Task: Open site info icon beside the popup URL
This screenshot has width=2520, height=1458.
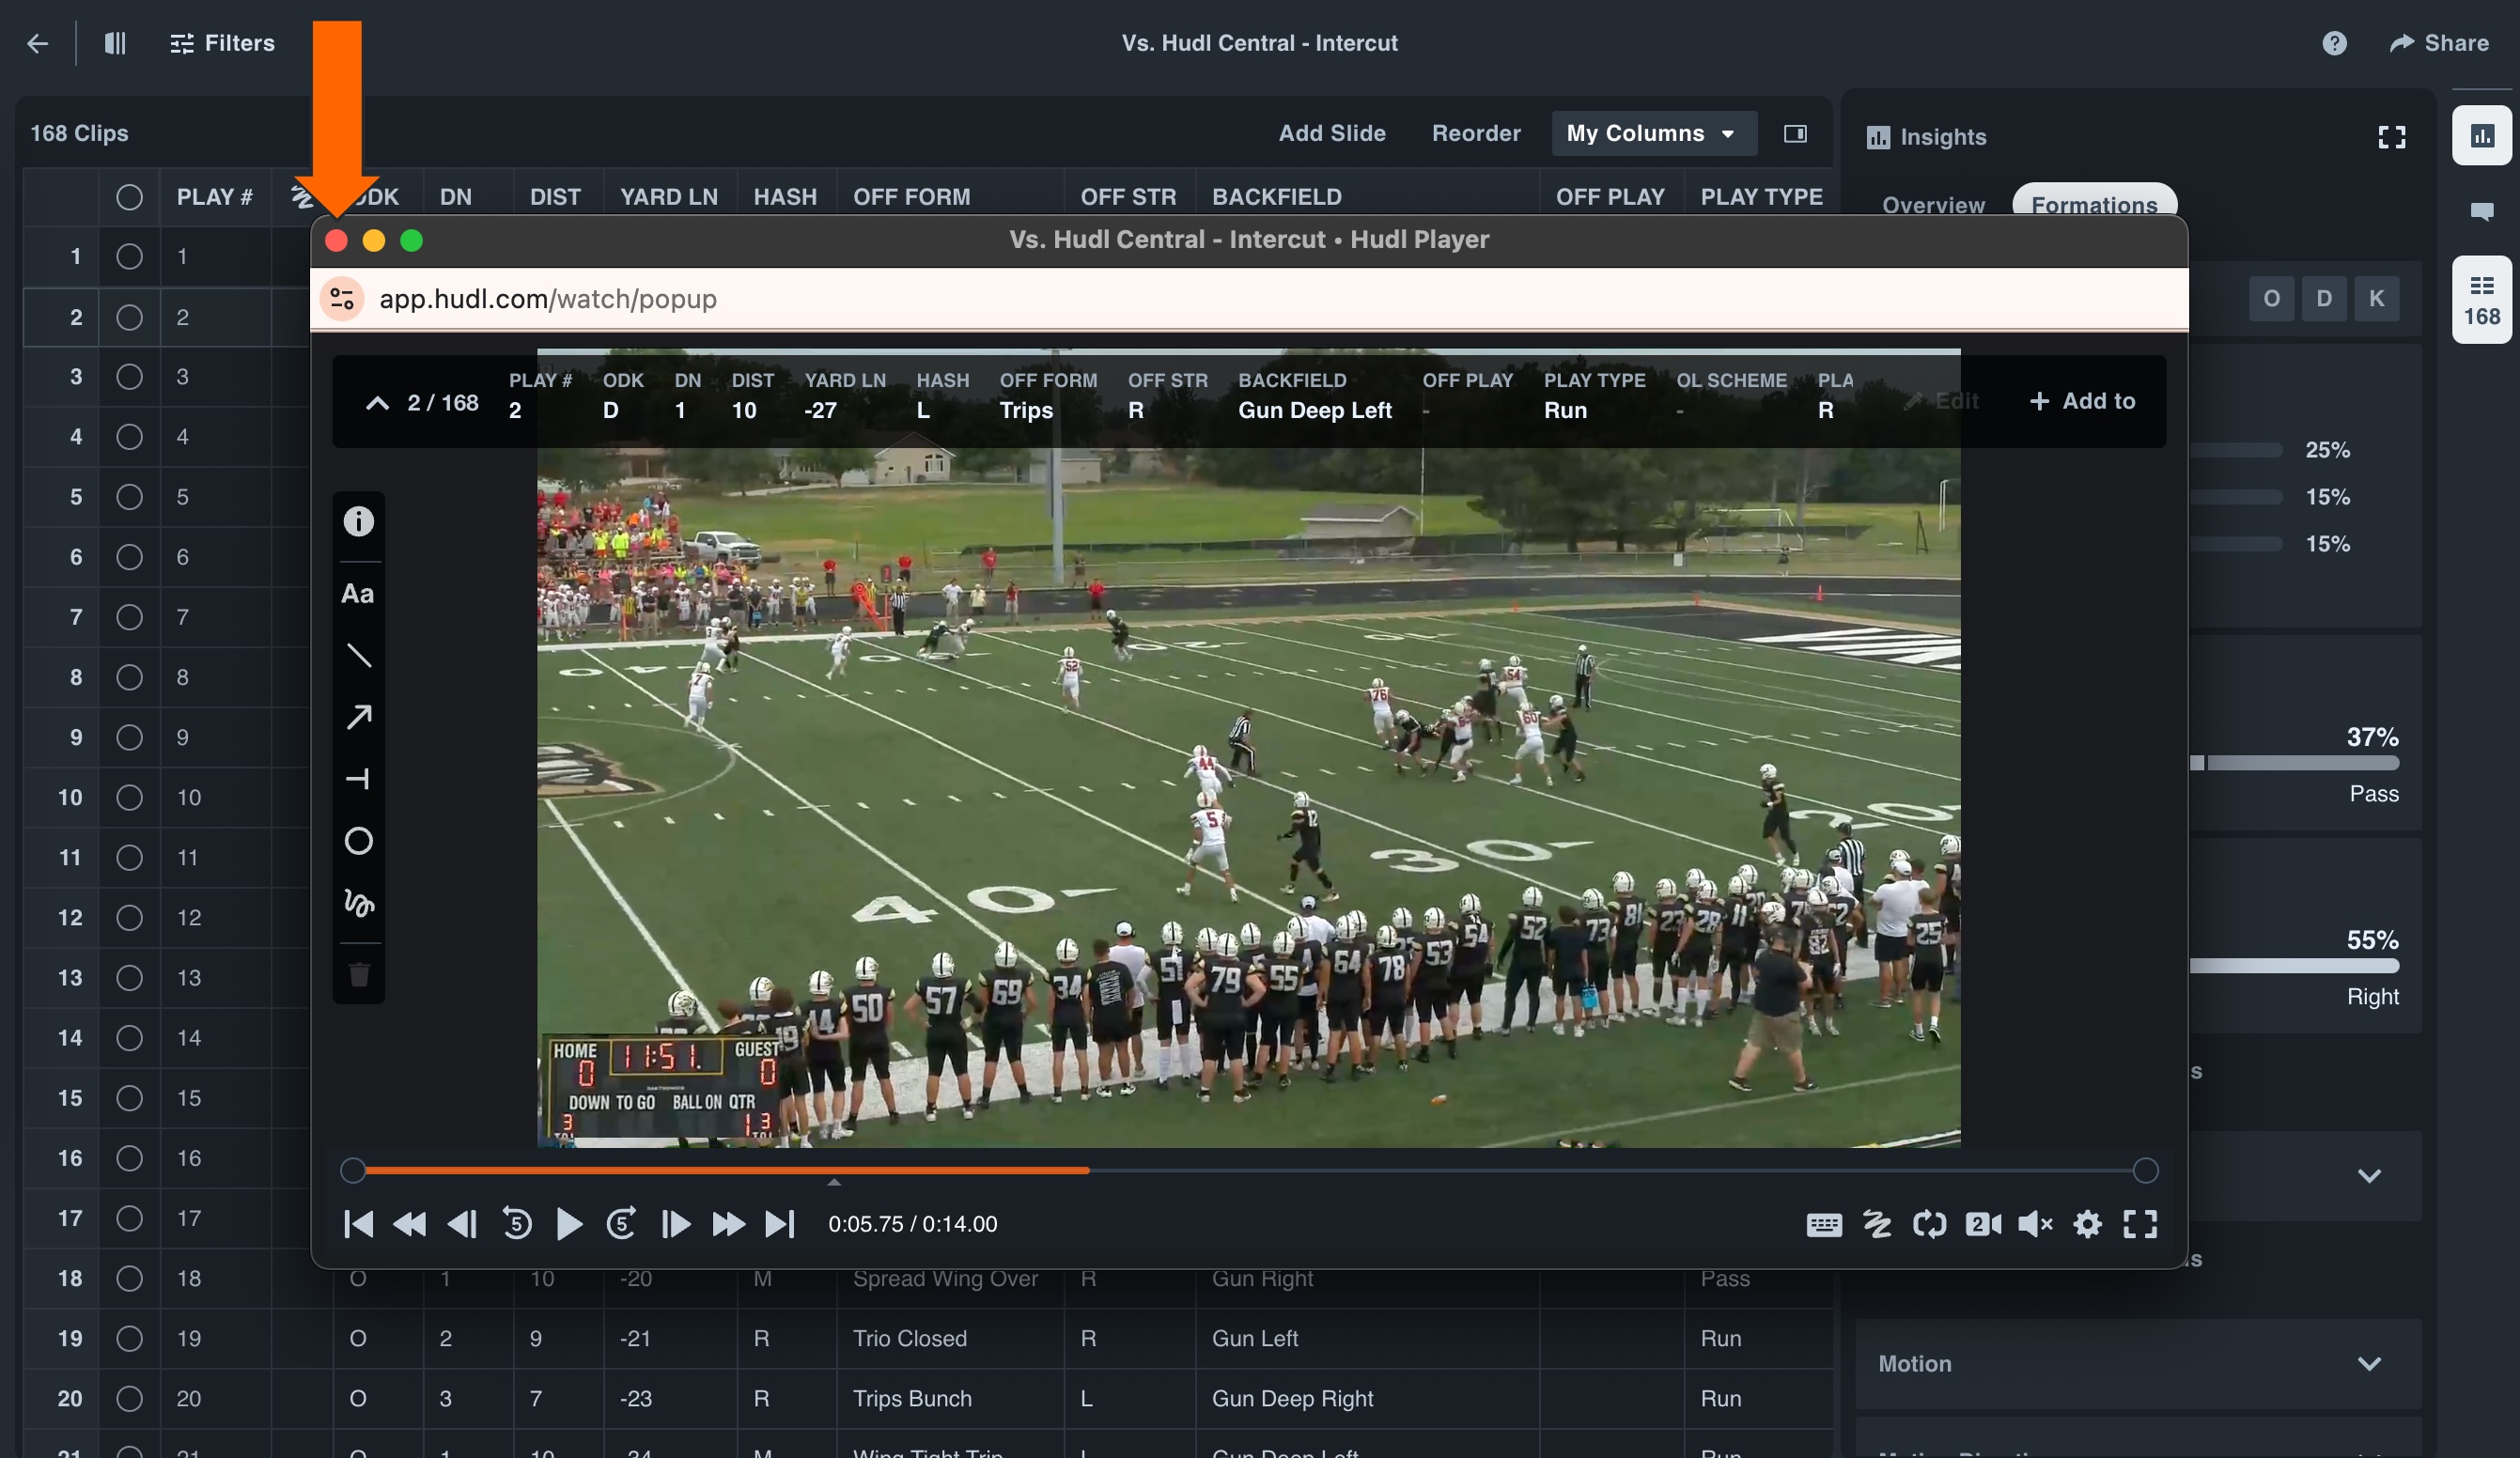Action: 342,299
